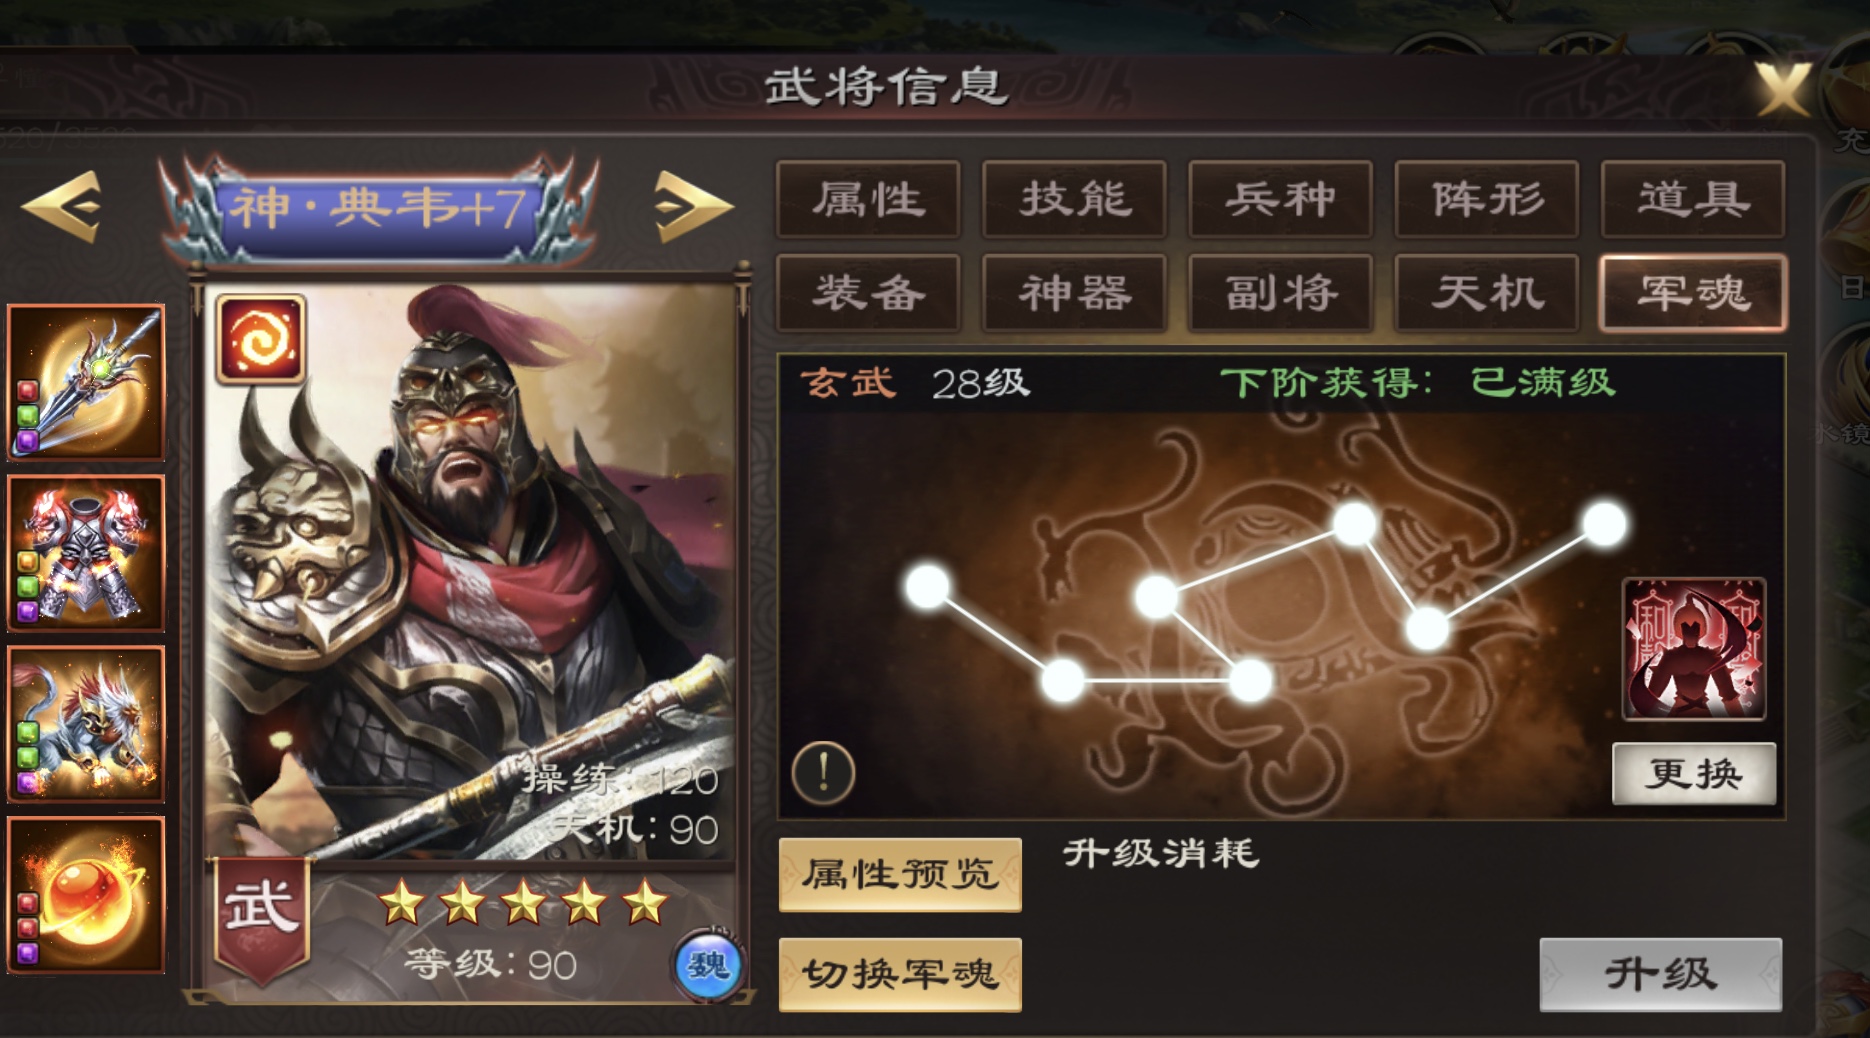Tap the blue 魏 faction badge

[x=708, y=965]
